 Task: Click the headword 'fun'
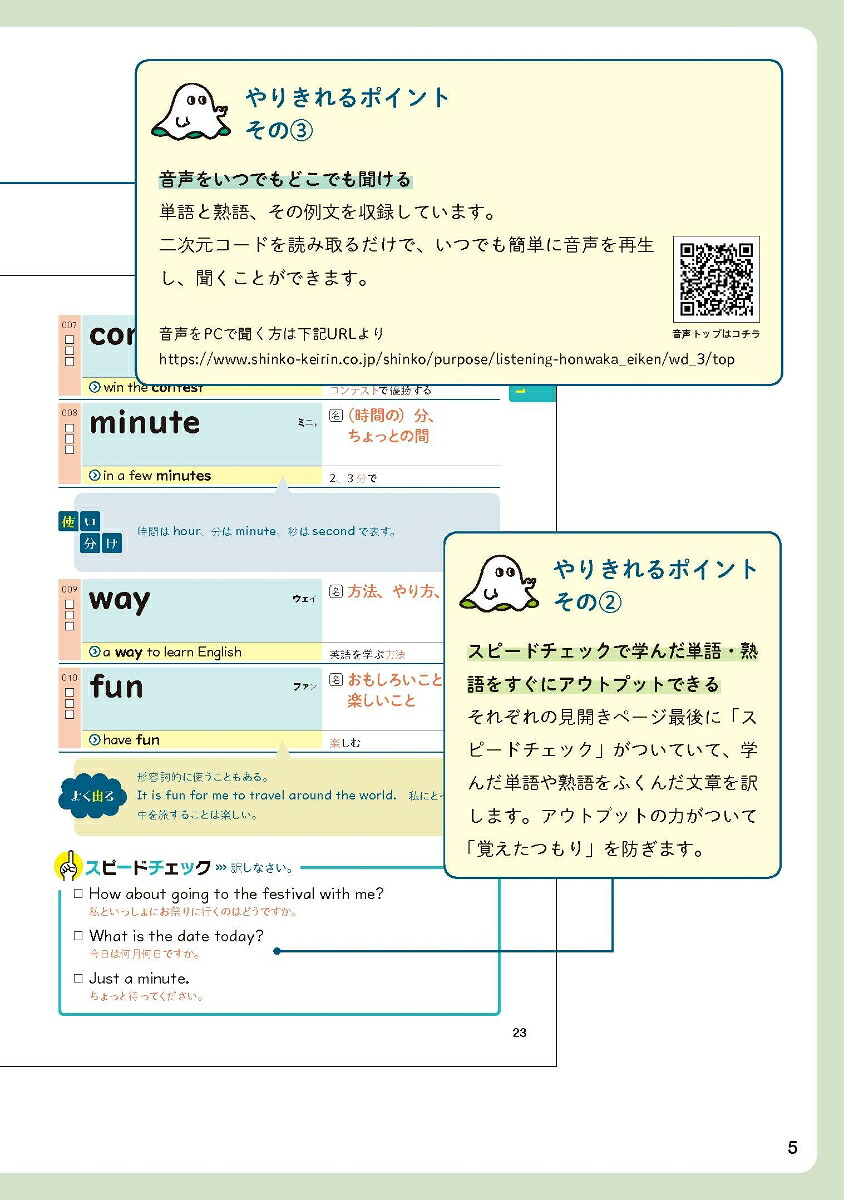116,686
